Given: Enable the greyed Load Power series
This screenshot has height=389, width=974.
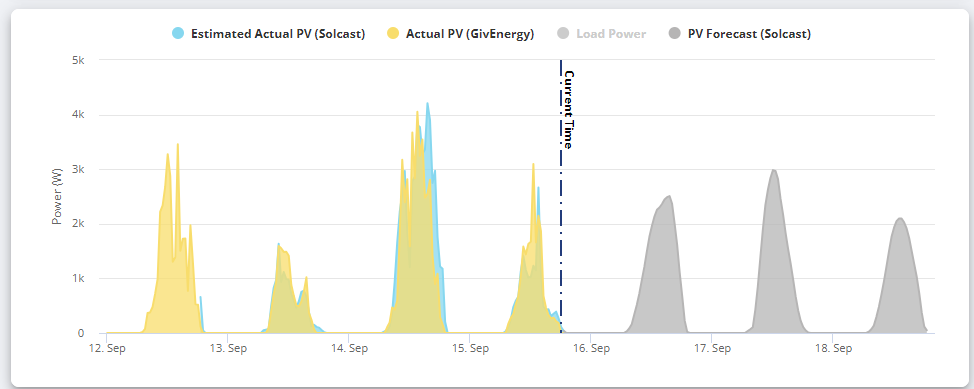Looking at the screenshot, I should tap(602, 34).
